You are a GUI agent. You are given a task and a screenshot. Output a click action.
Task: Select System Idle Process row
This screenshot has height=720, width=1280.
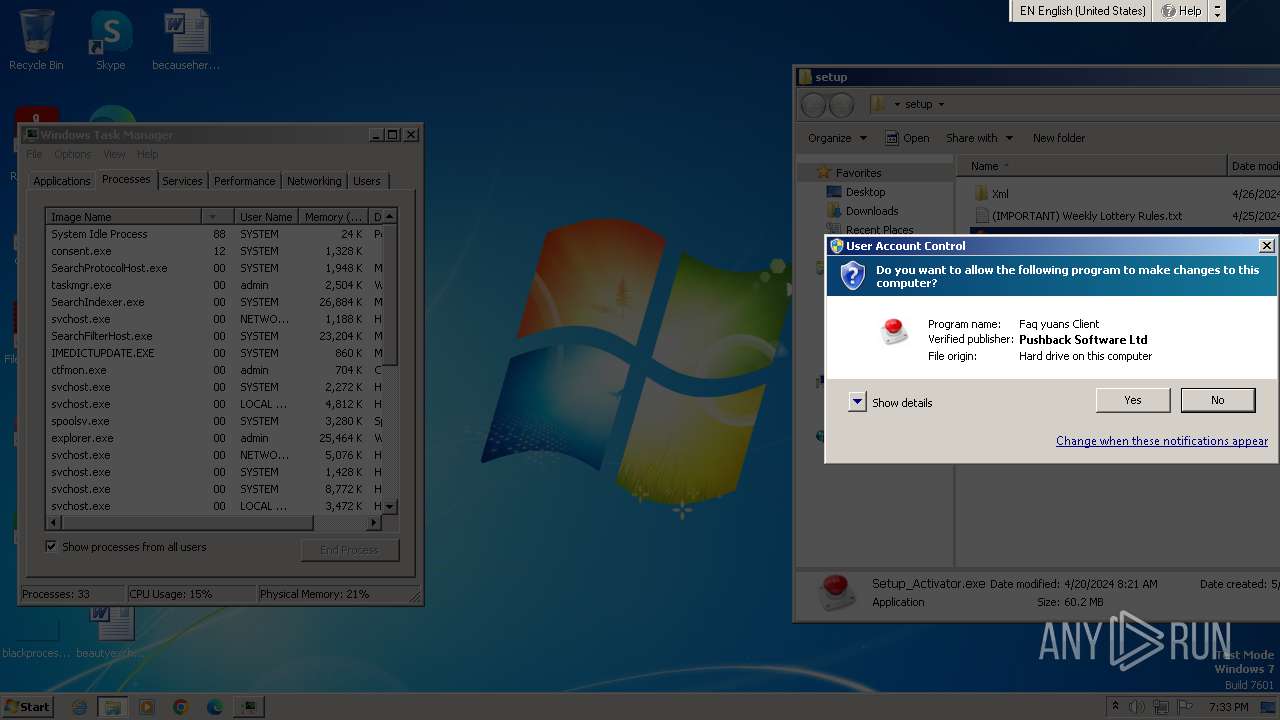tap(214, 234)
